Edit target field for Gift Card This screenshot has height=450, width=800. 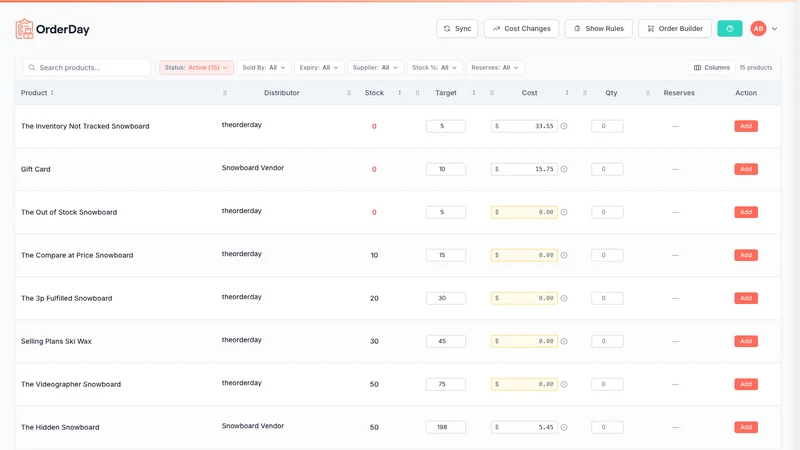[x=446, y=169]
